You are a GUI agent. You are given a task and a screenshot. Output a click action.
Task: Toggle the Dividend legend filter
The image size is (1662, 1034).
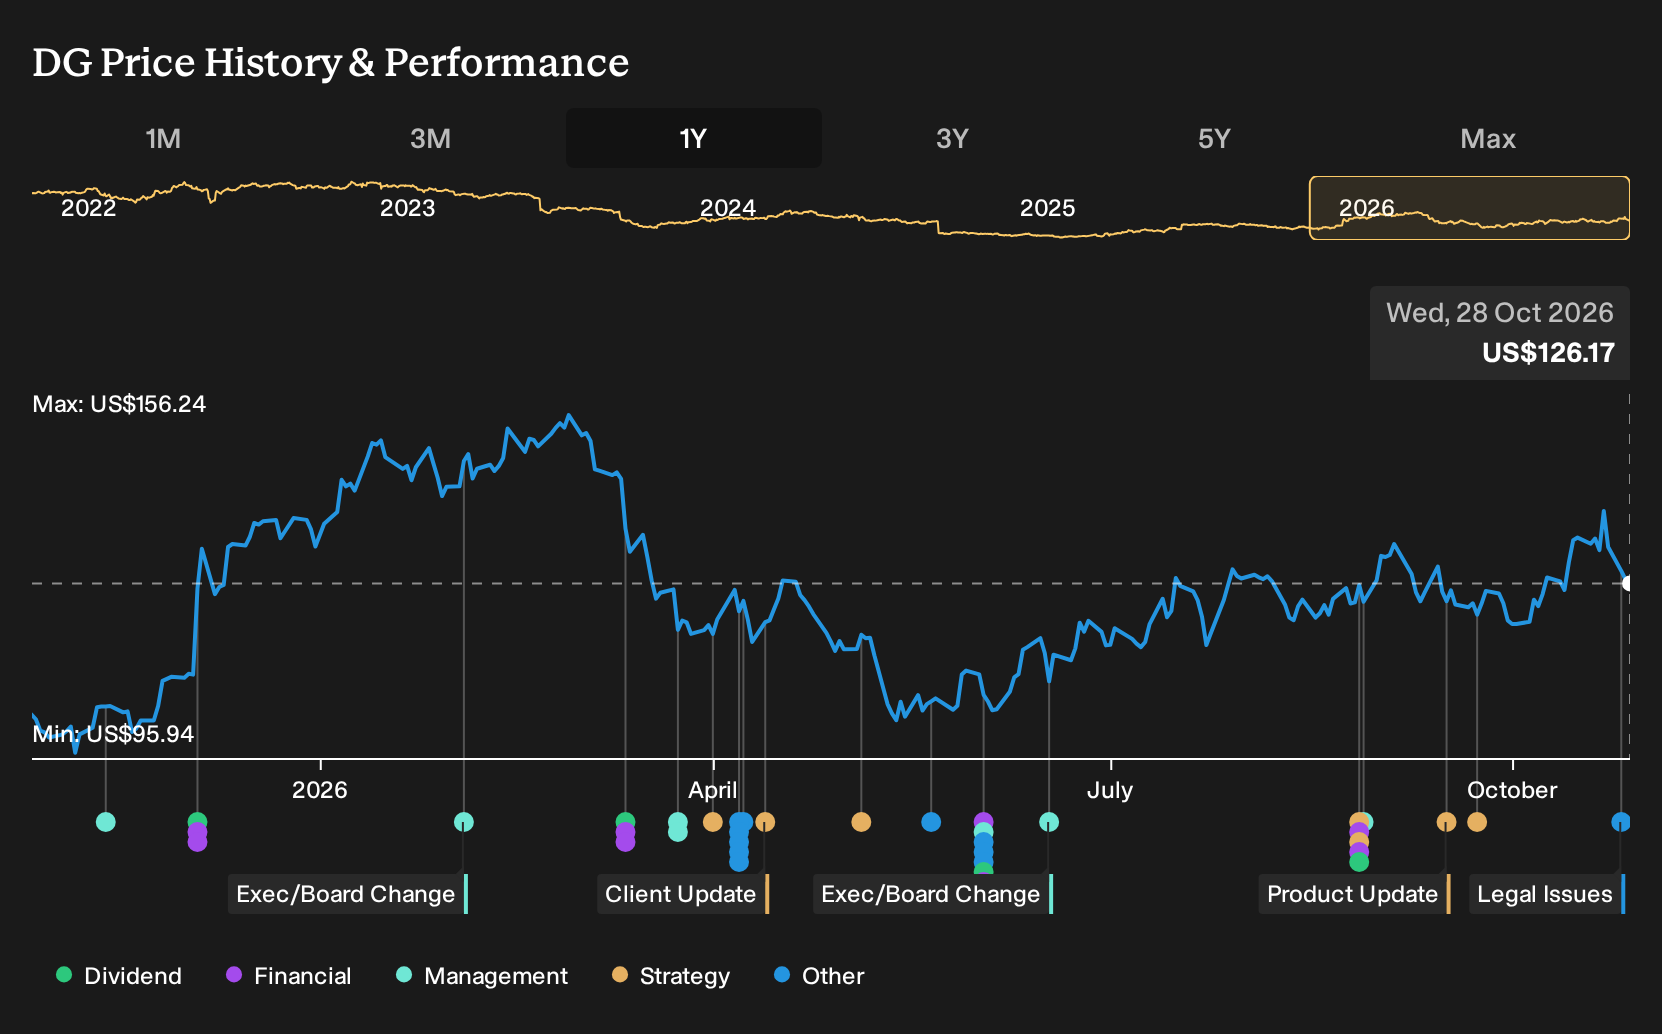[x=119, y=976]
